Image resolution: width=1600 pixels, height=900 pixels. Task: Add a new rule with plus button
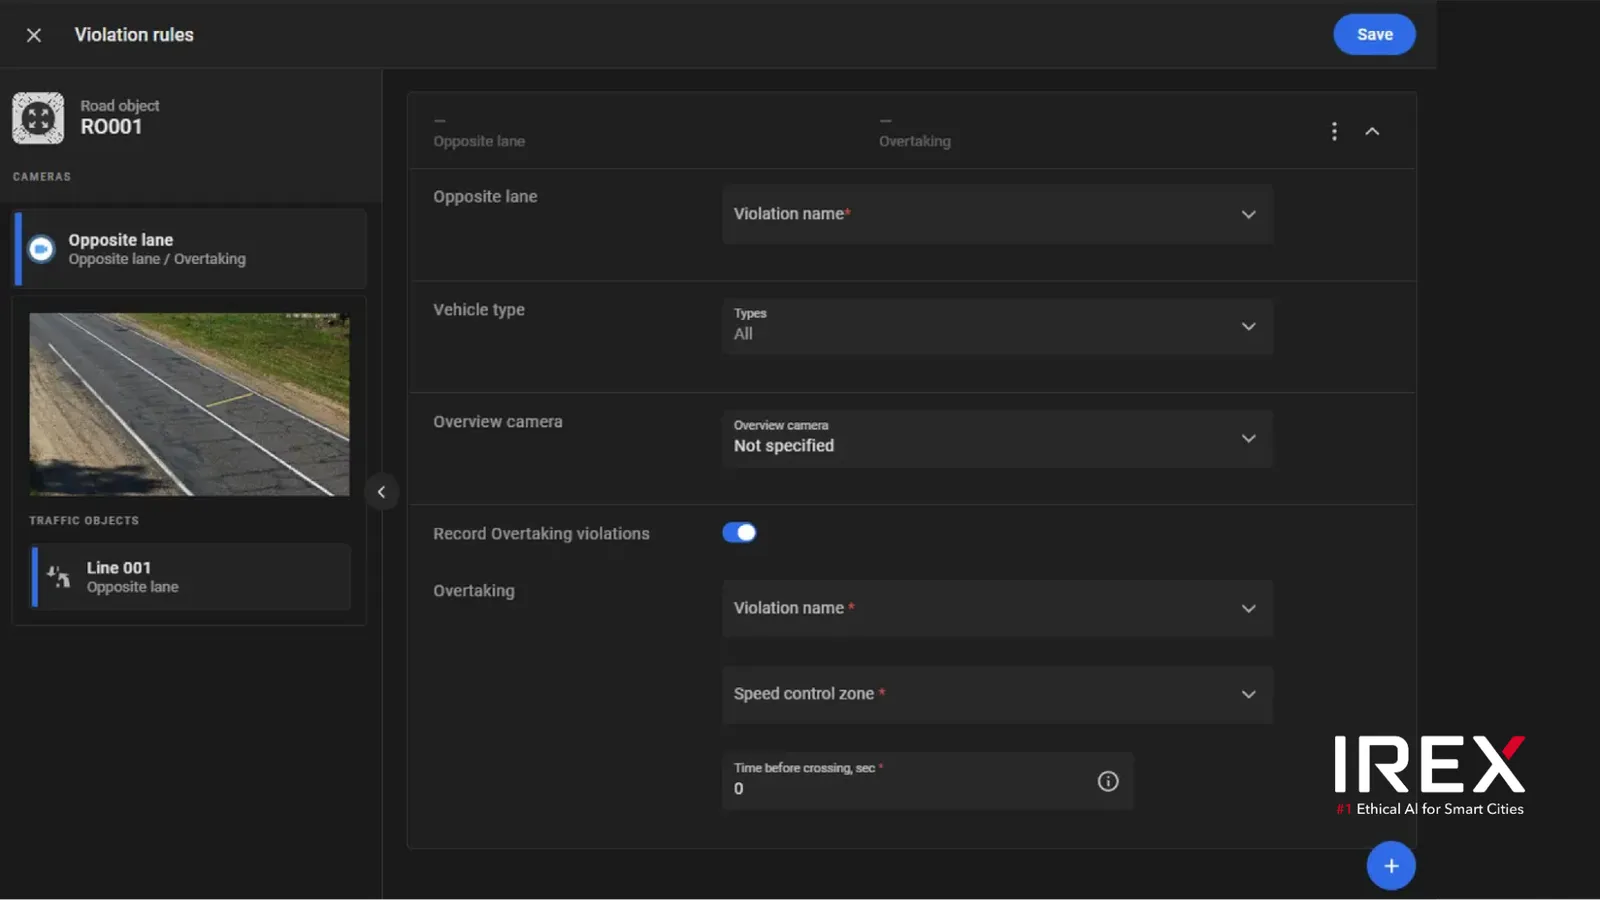1391,866
